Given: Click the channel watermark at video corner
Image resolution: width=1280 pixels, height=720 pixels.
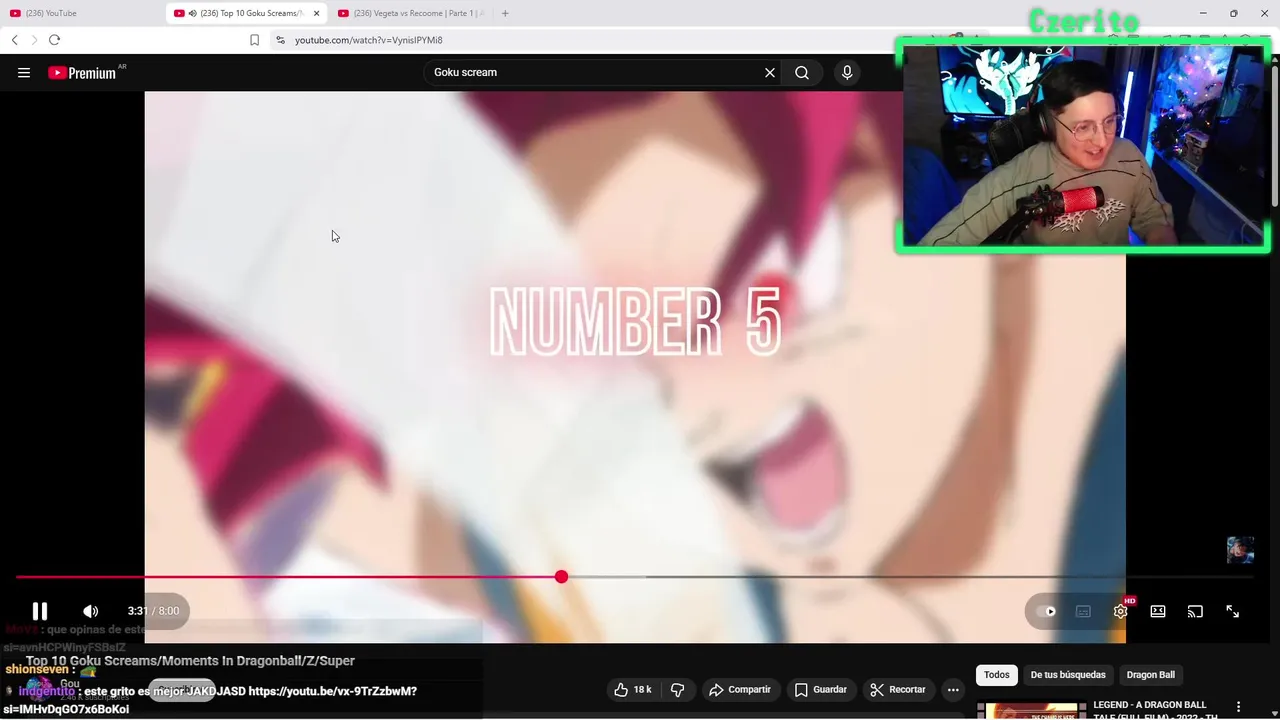Looking at the screenshot, I should 1240,550.
